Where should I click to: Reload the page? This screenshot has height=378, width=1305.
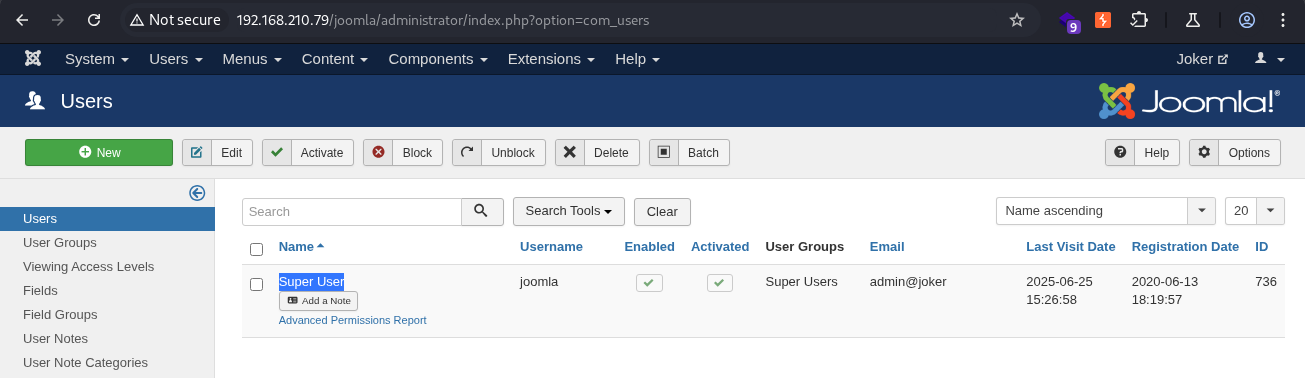click(94, 20)
